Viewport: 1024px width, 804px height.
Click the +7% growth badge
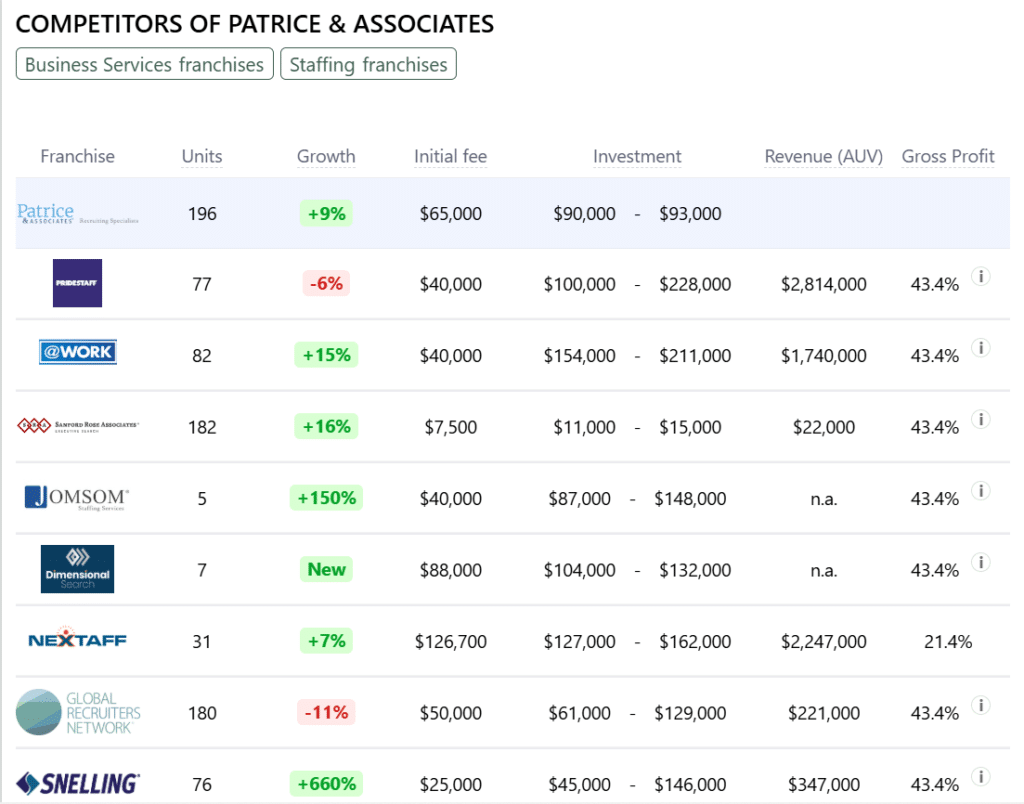point(326,641)
